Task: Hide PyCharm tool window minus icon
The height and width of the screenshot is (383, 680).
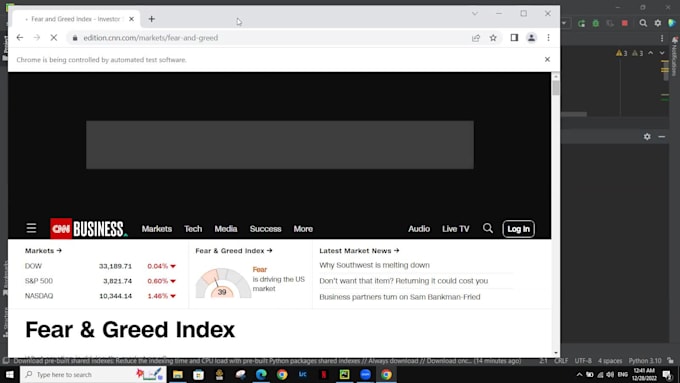Action: point(661,137)
